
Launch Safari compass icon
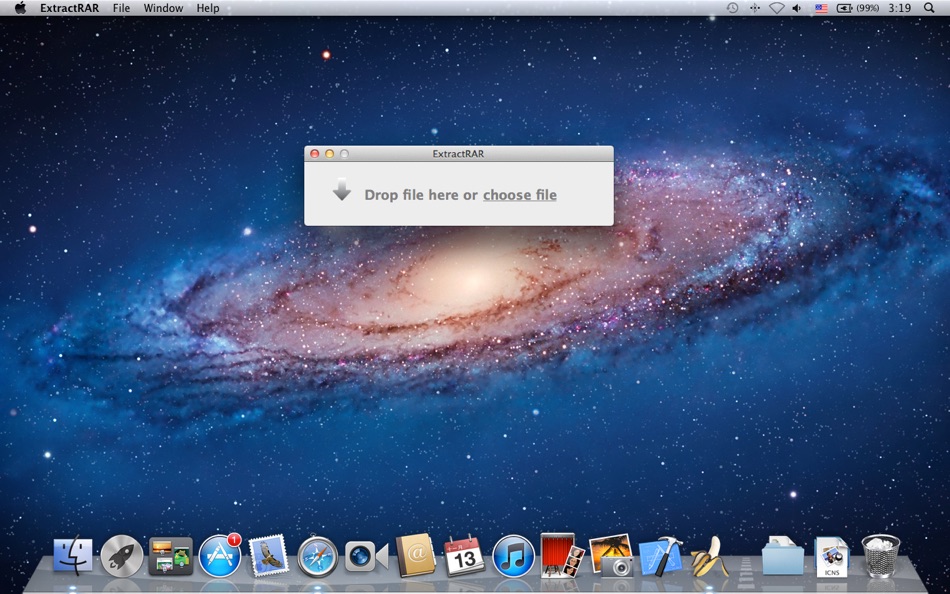point(317,556)
